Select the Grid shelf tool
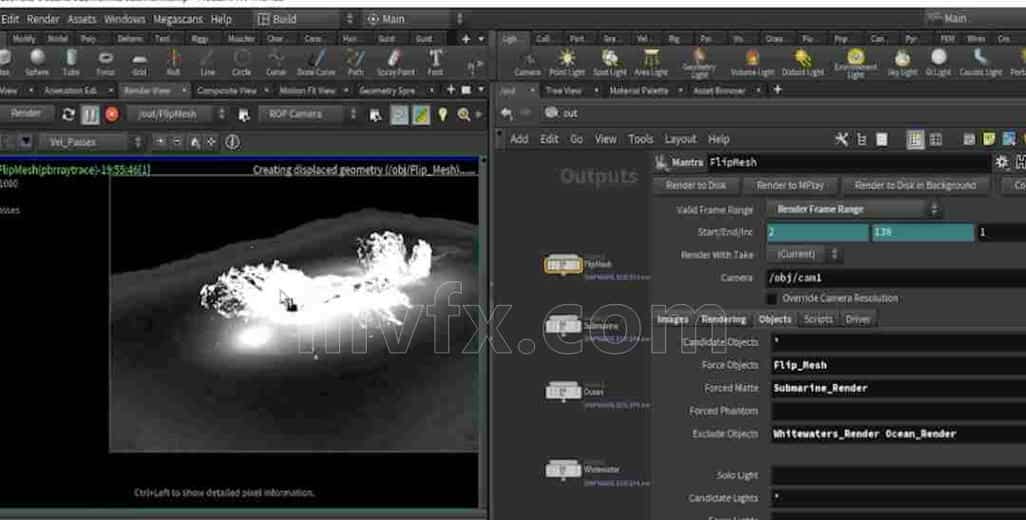Image resolution: width=1026 pixels, height=520 pixels. click(x=139, y=61)
